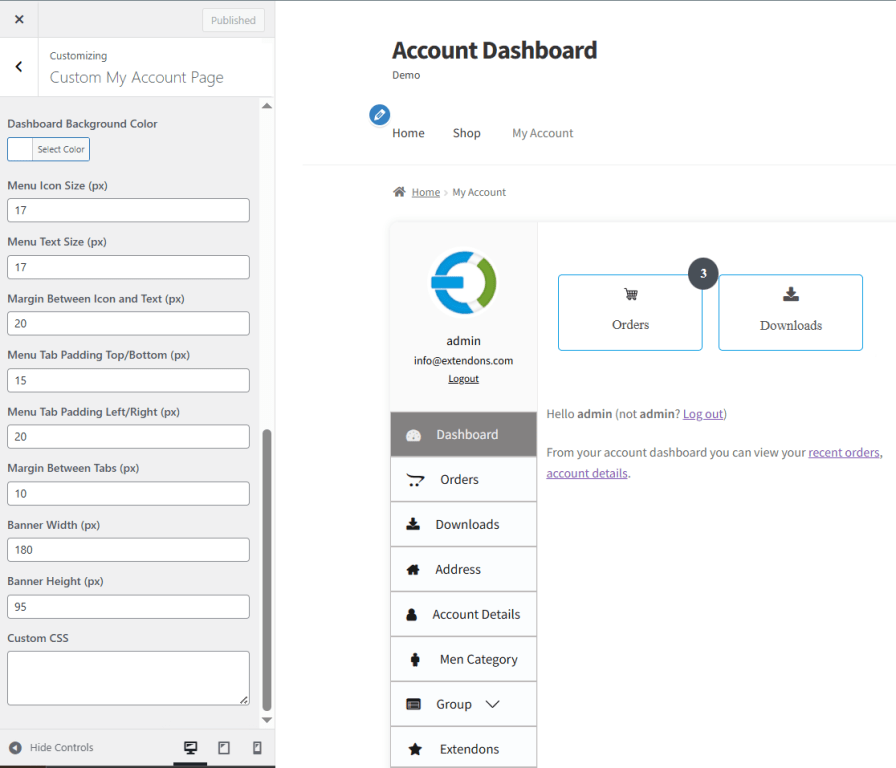Open the Shop page from the navigation menu
Screen dimensions: 896x768
tap(466, 132)
